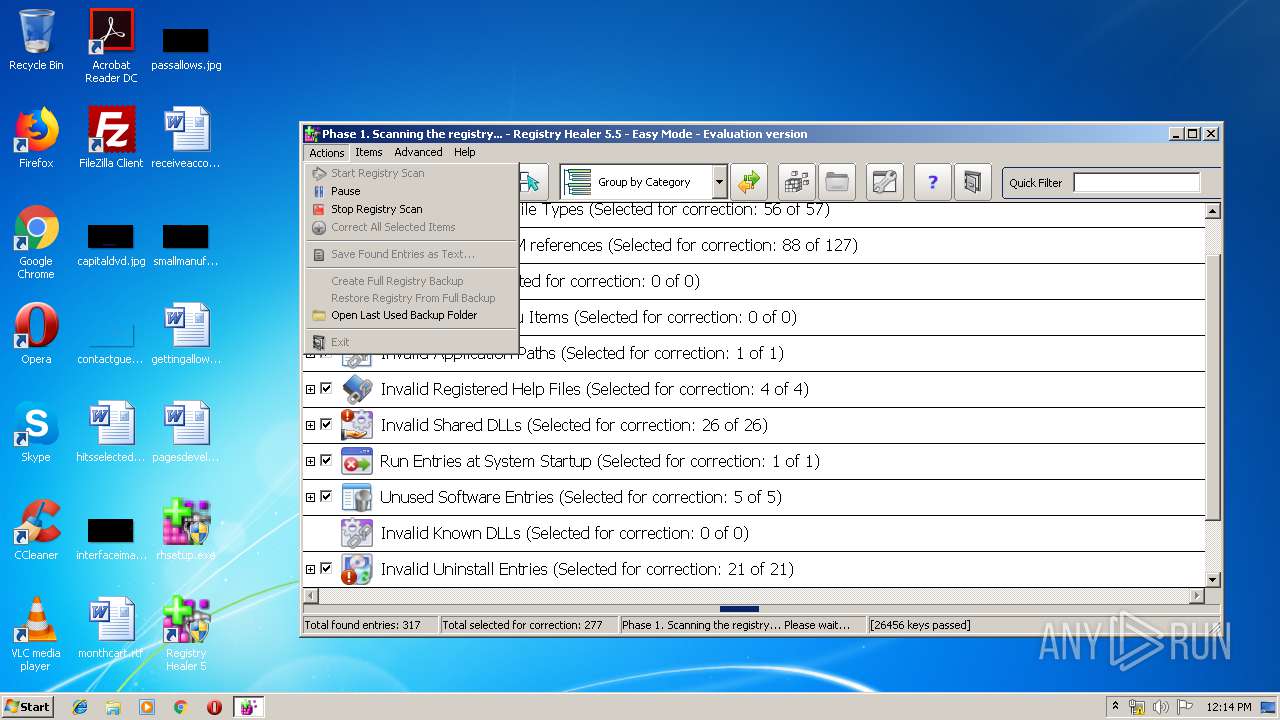Viewport: 1280px width, 720px height.
Task: Open the Advanced menu
Action: [x=418, y=152]
